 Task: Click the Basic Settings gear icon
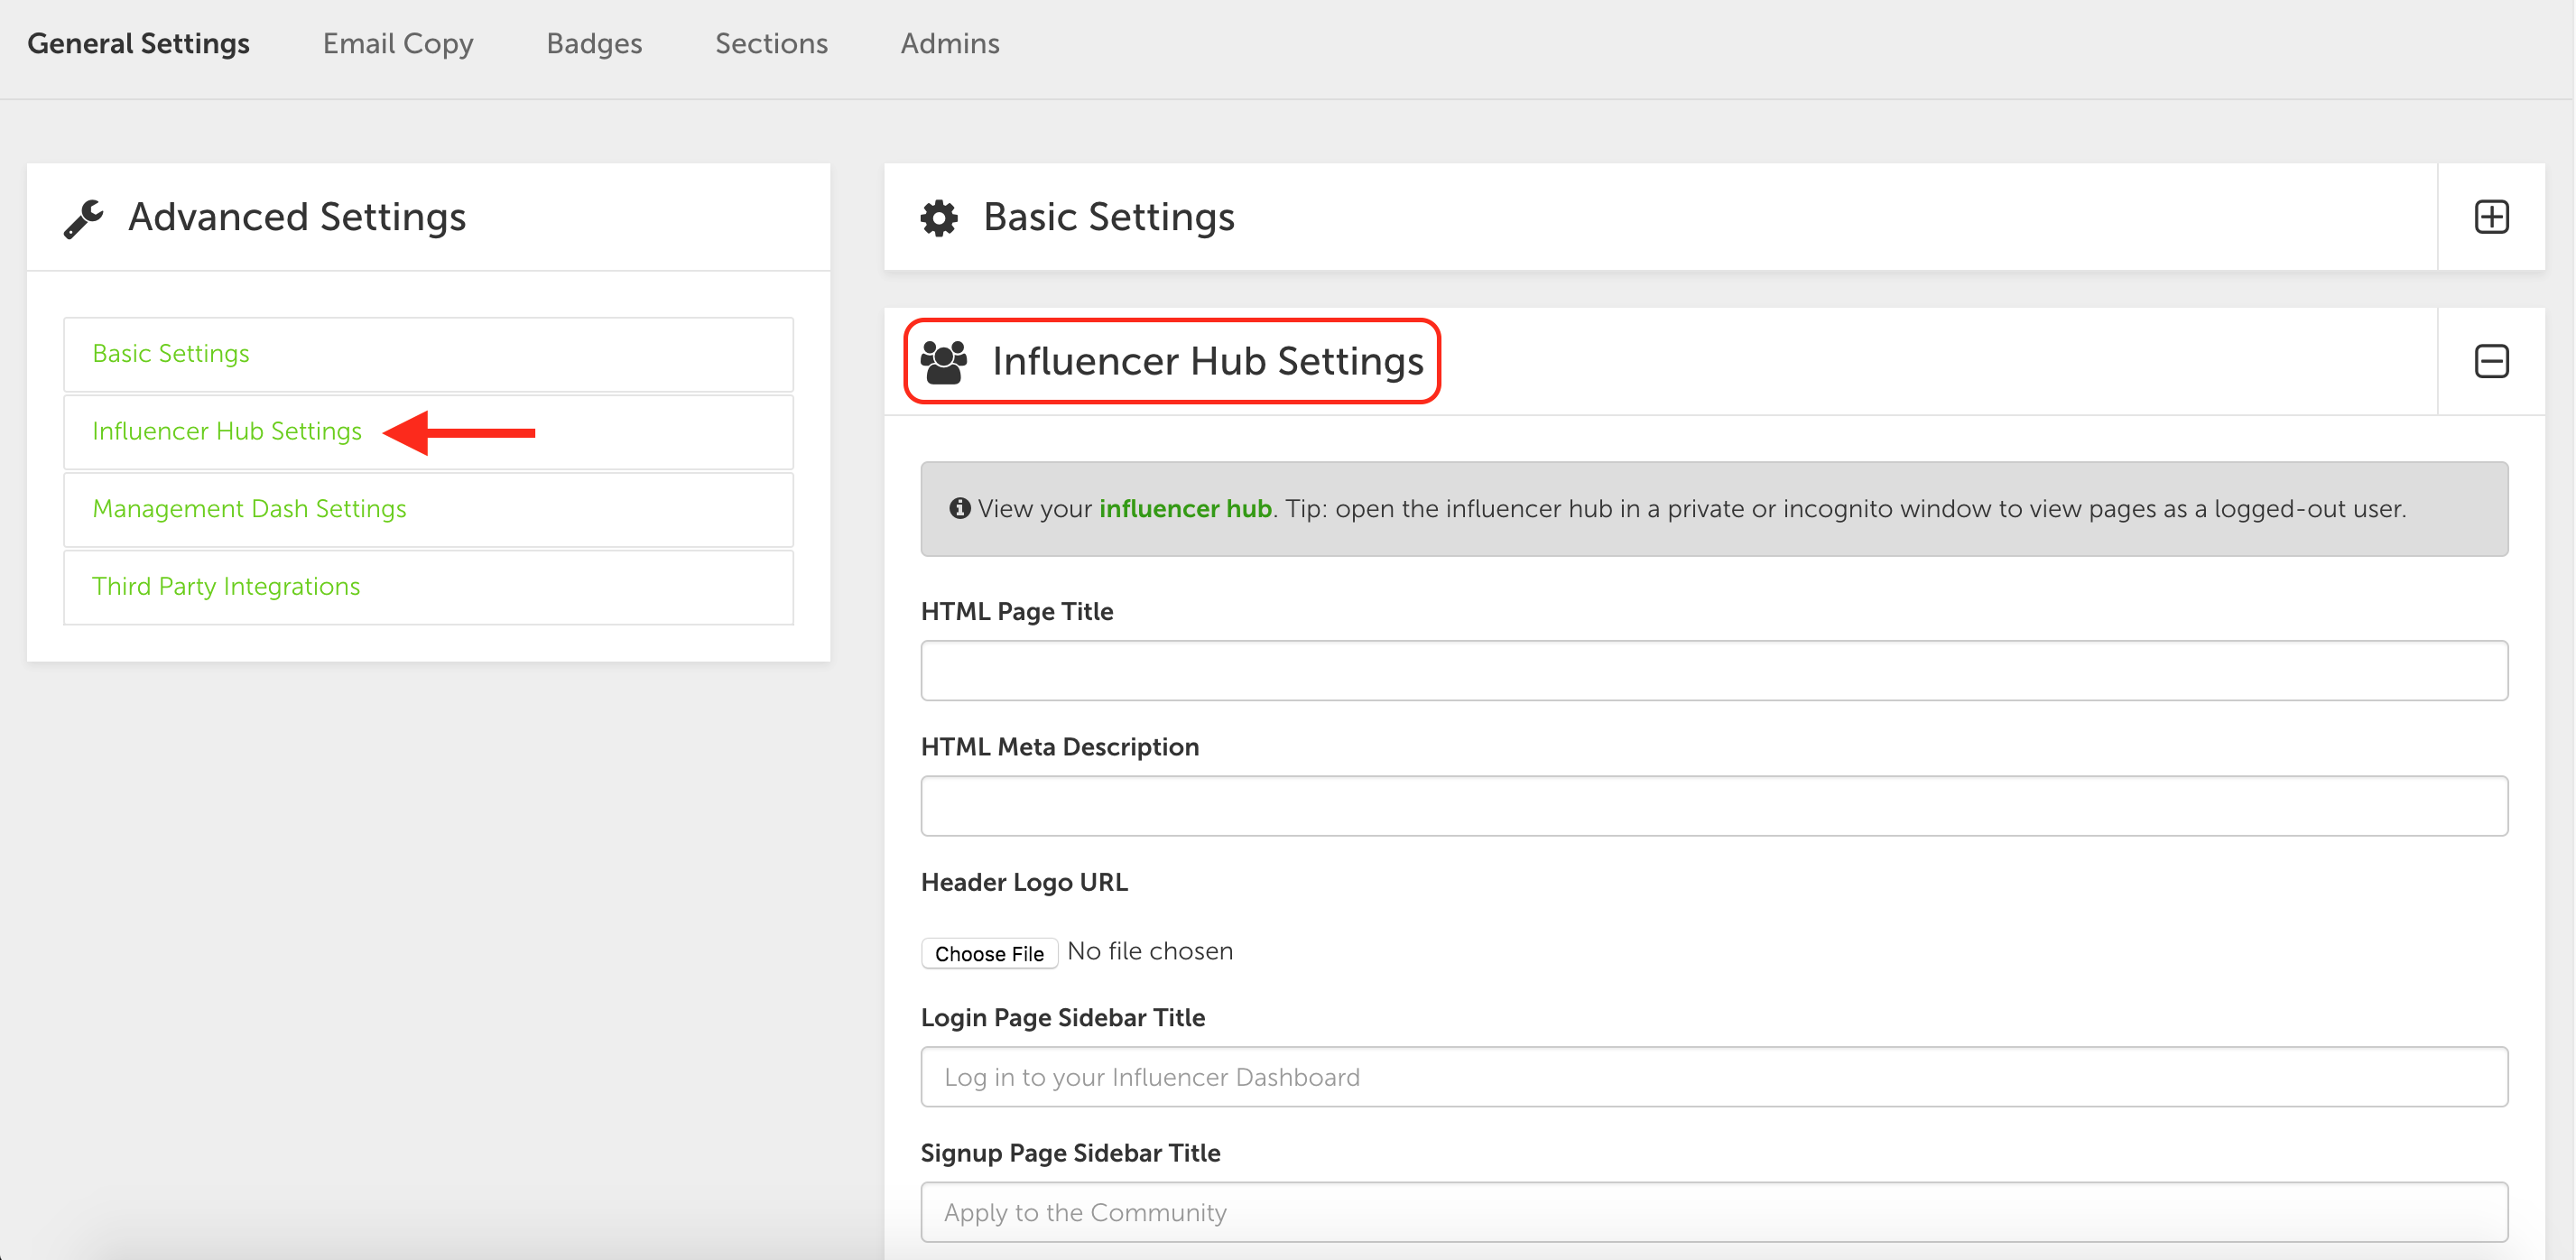(939, 217)
